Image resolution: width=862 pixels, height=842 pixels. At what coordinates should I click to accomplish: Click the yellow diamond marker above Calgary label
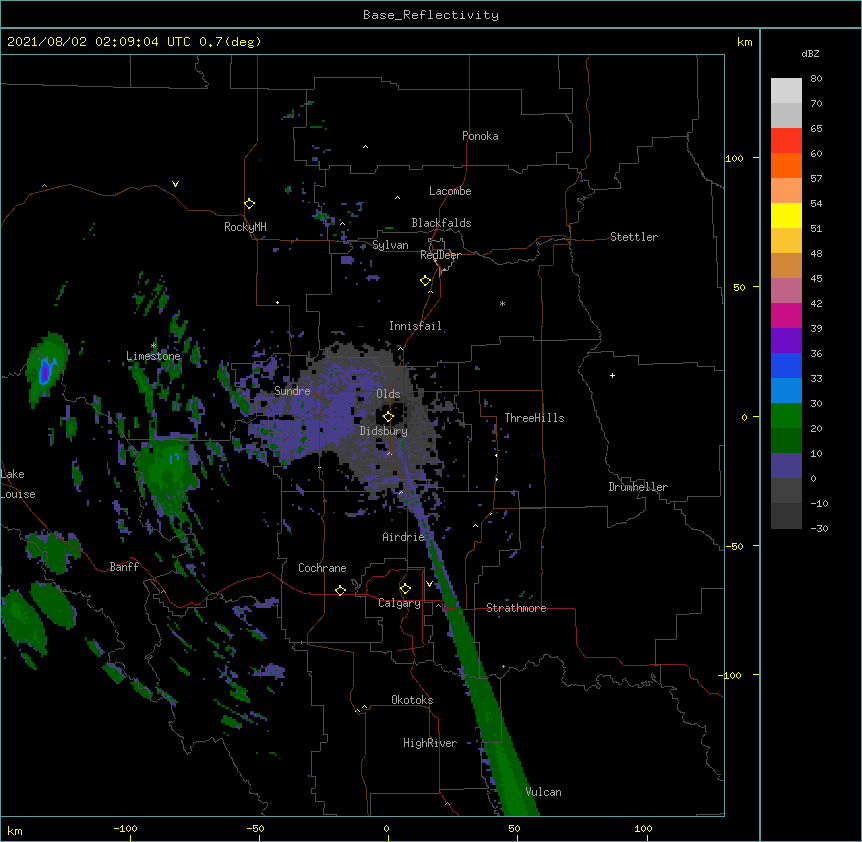point(405,589)
